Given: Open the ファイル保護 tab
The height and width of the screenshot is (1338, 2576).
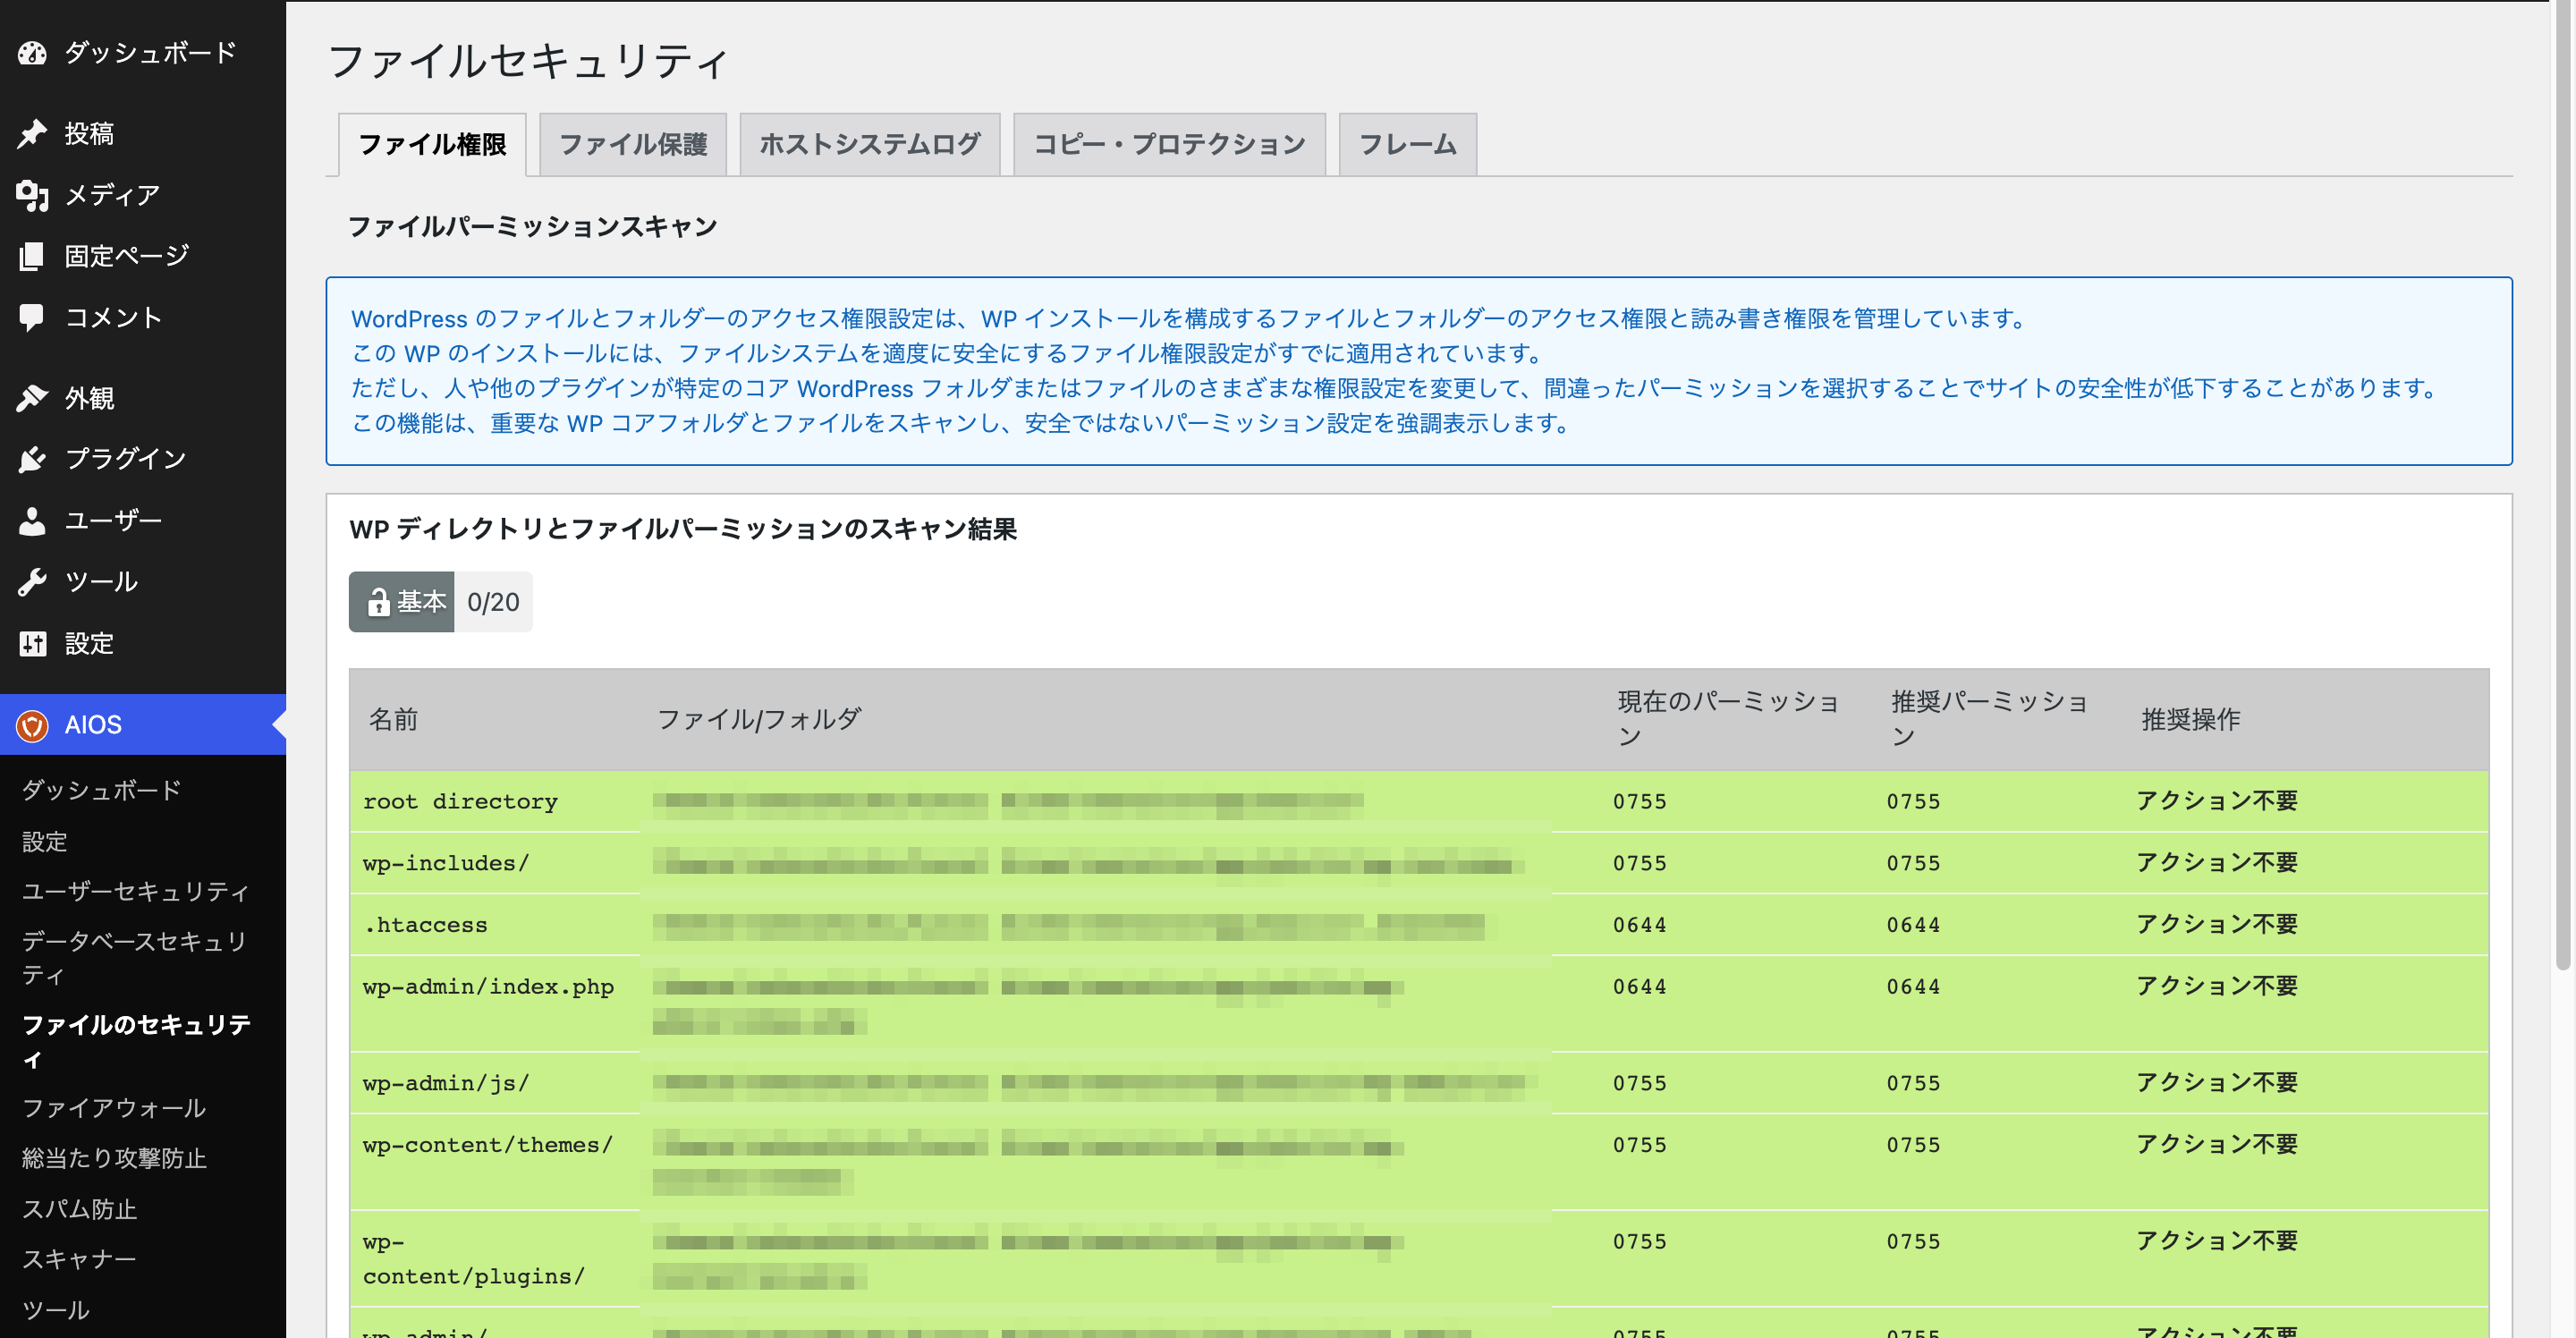Looking at the screenshot, I should click(x=633, y=145).
